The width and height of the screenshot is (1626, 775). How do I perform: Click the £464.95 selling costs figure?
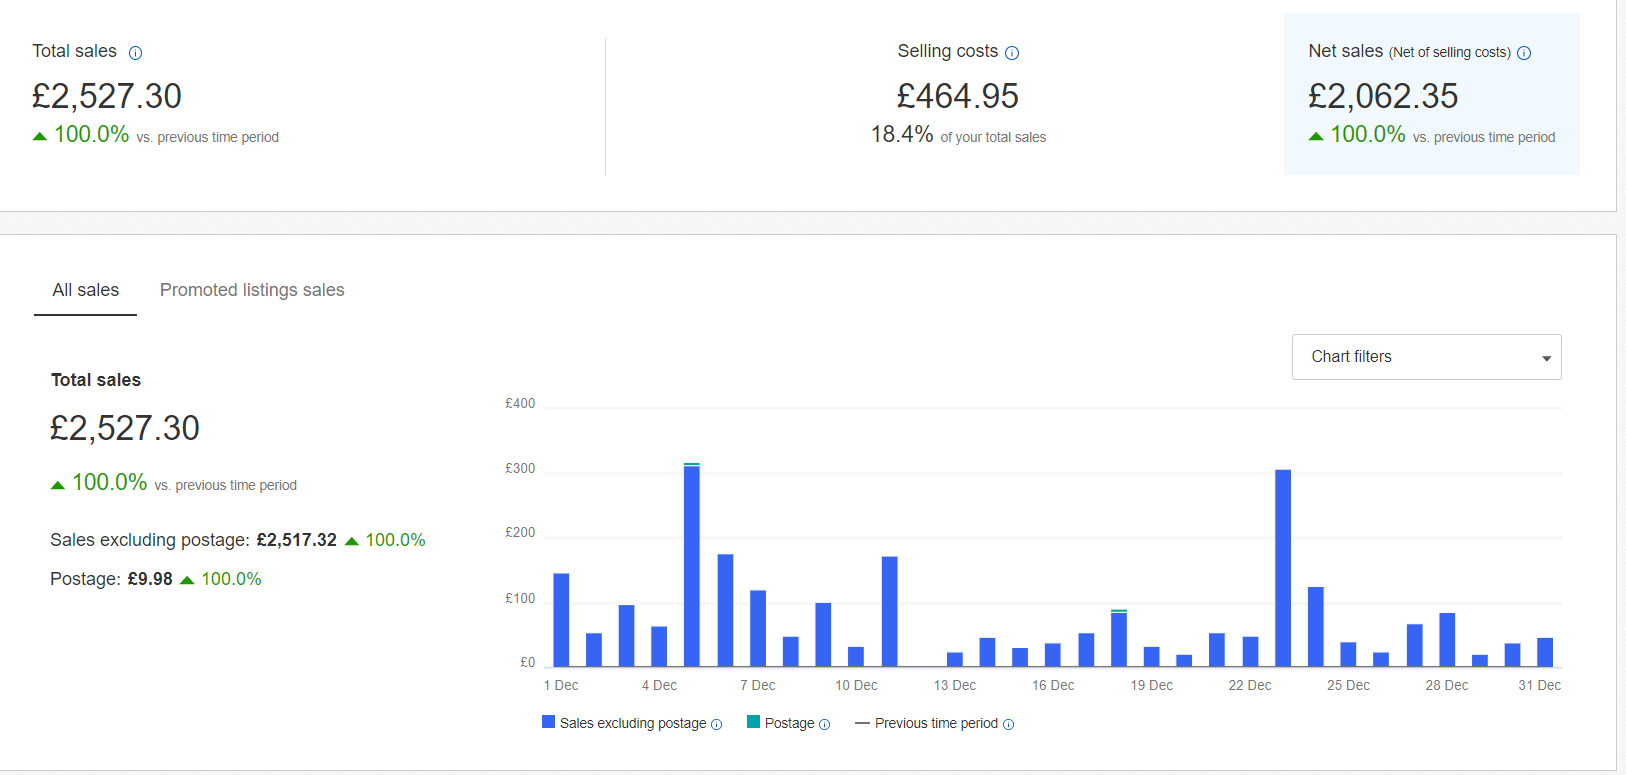point(957,96)
